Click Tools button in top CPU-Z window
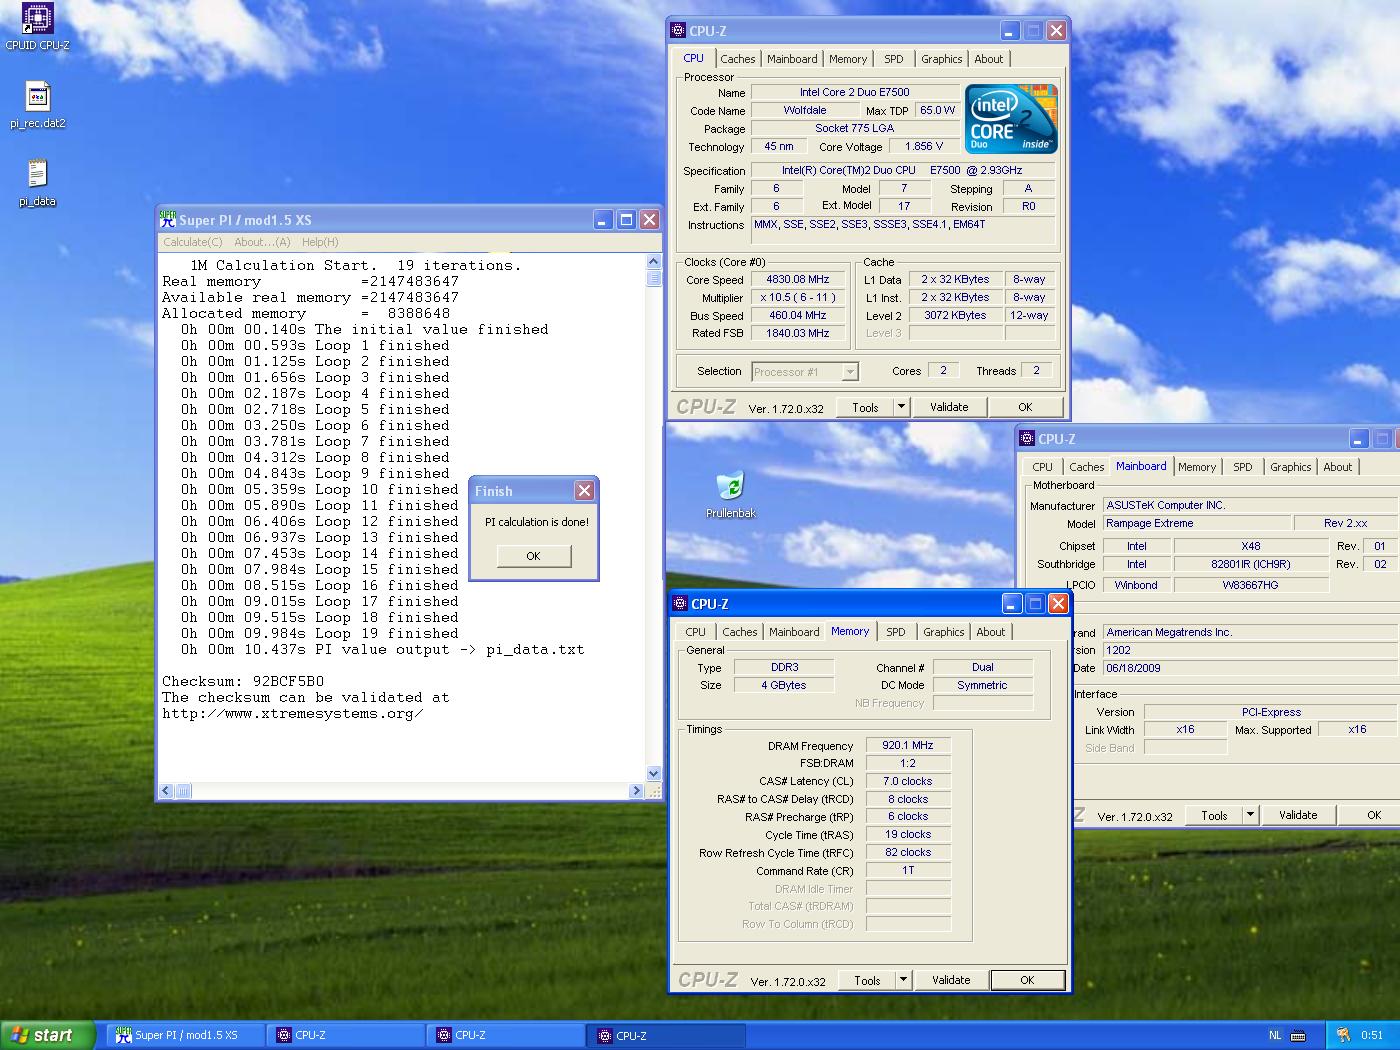Screen dimensions: 1400x1050 865,407
